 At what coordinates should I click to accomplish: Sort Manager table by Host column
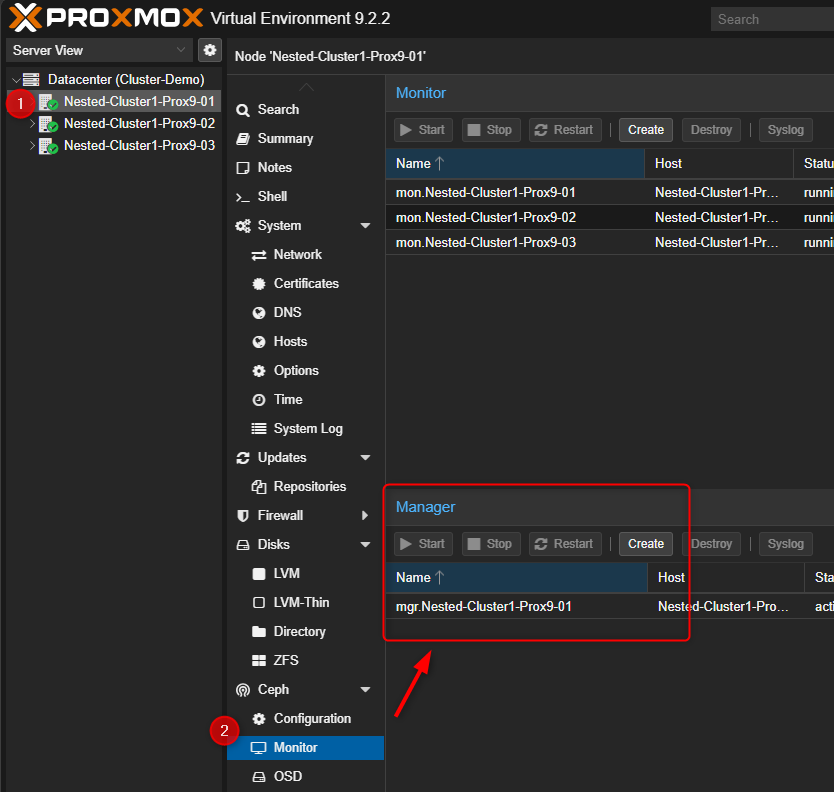(x=725, y=577)
